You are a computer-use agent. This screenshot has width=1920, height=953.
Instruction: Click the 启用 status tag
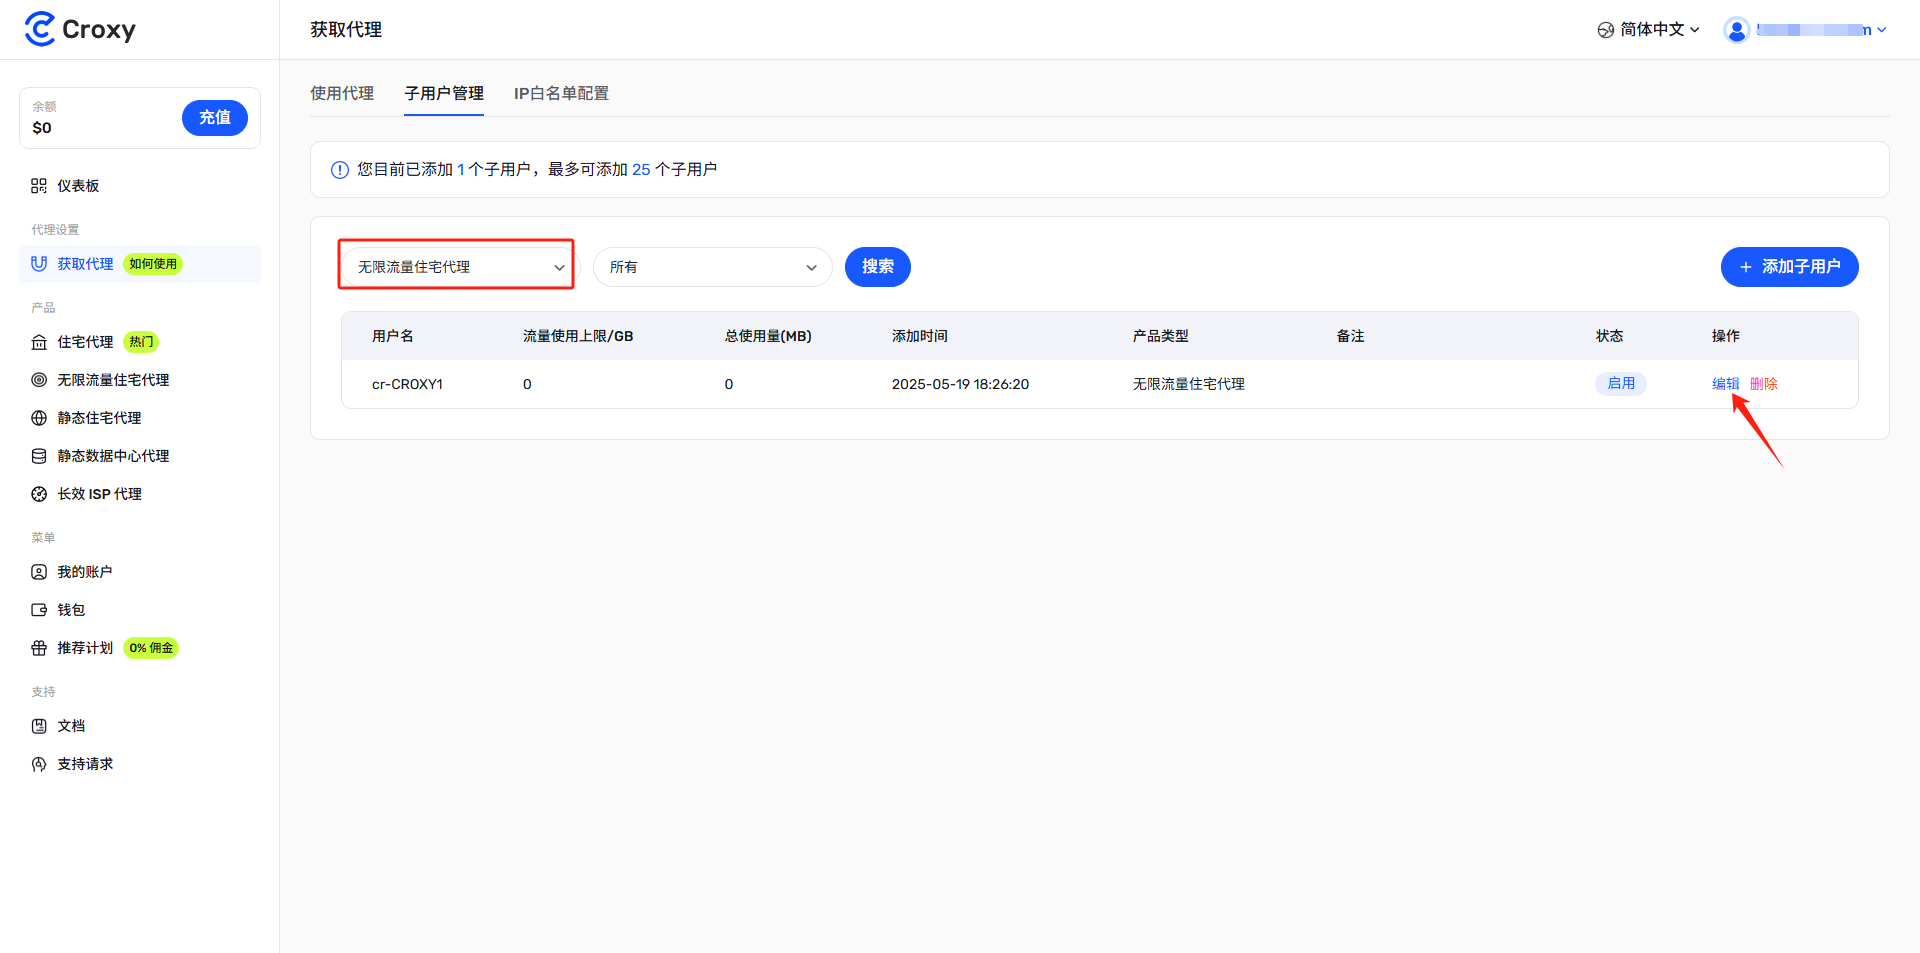(x=1621, y=384)
